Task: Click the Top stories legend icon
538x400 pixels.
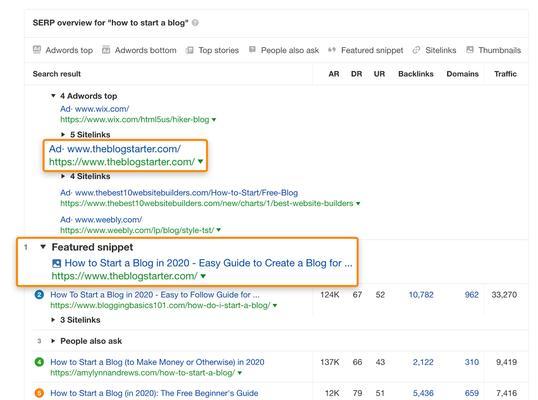Action: pos(190,50)
